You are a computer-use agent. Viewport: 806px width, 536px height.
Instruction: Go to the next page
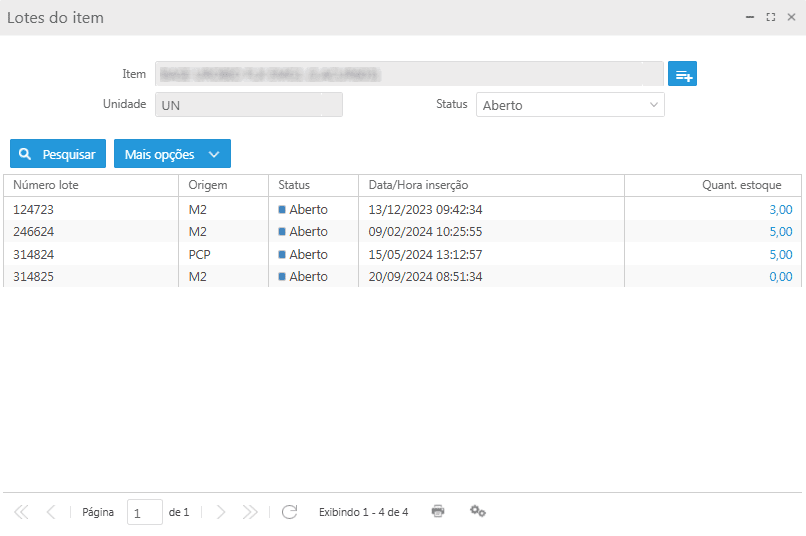[221, 512]
